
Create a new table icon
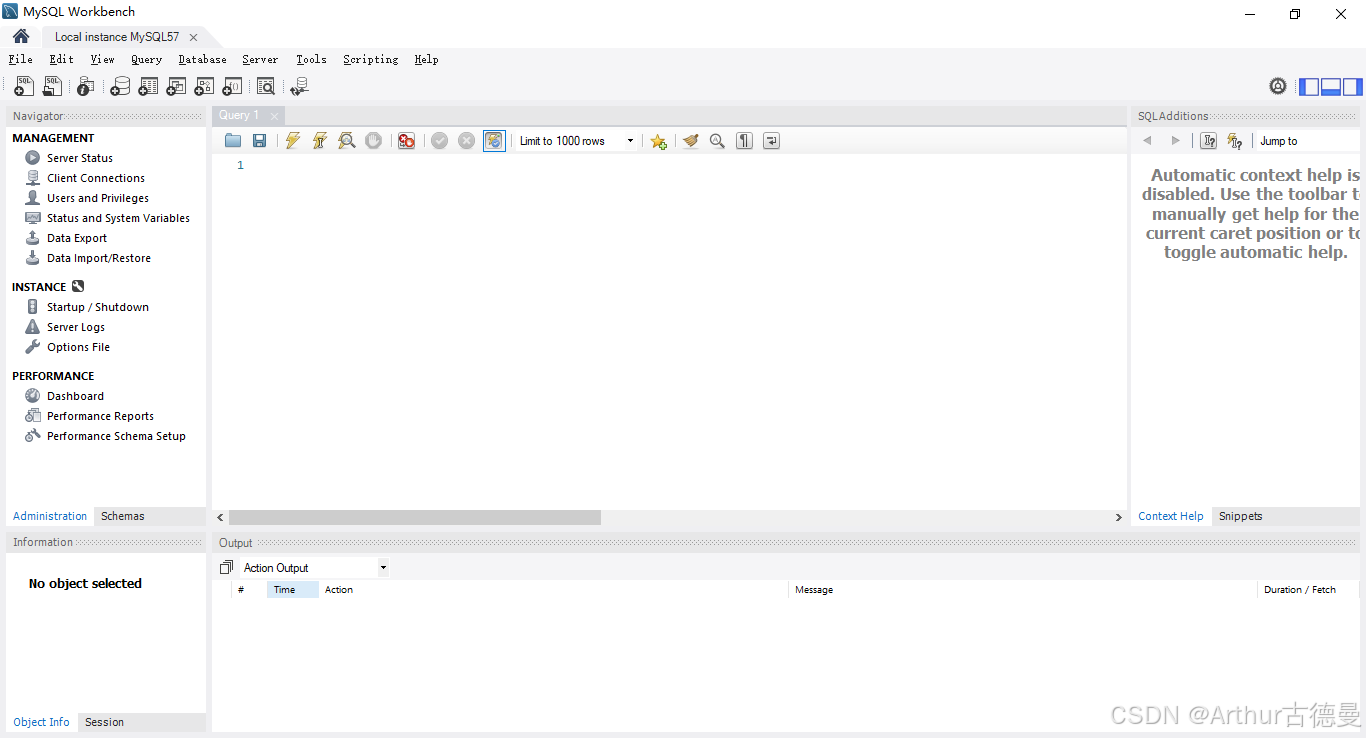click(148, 87)
